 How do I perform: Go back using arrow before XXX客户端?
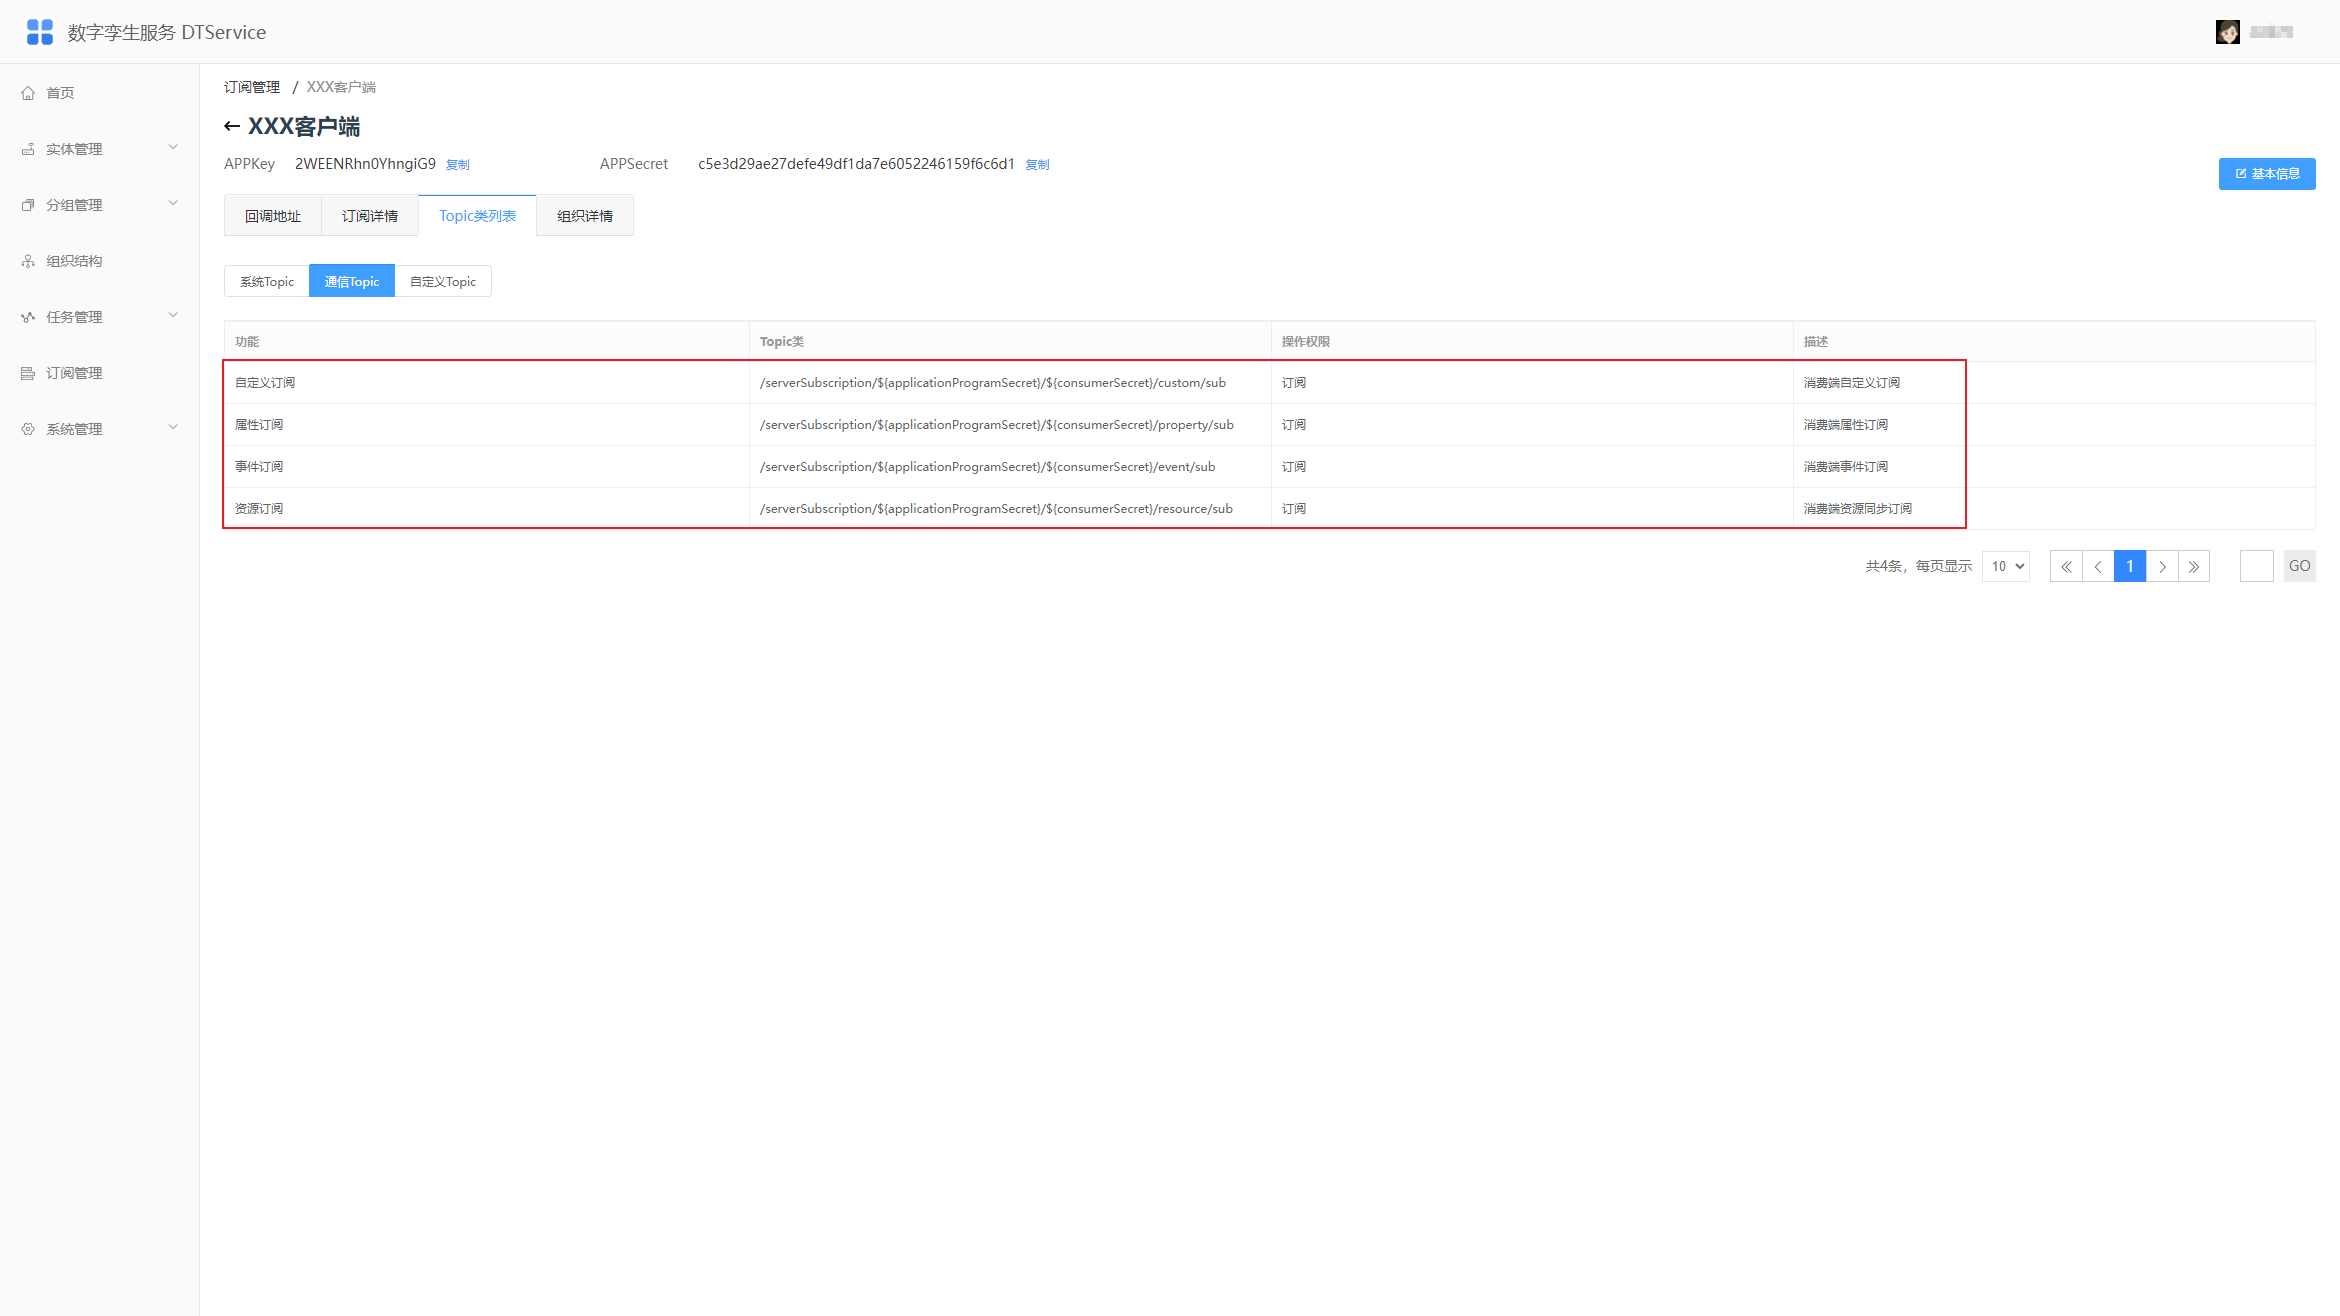point(232,126)
